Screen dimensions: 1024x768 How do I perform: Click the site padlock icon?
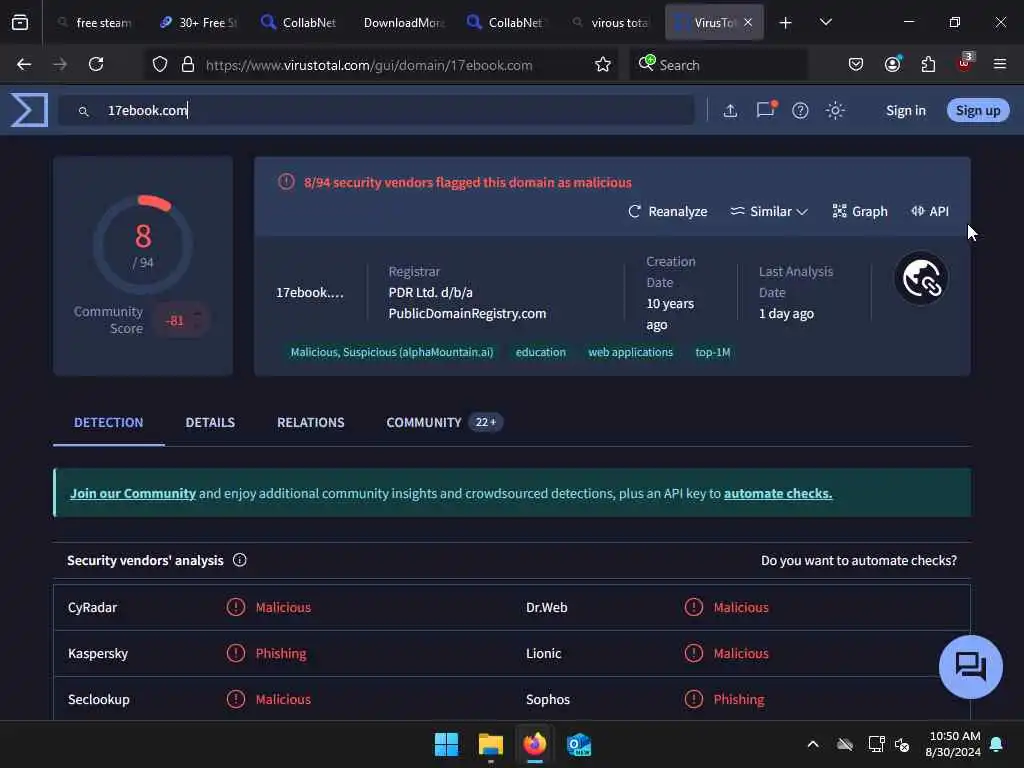(x=188, y=65)
